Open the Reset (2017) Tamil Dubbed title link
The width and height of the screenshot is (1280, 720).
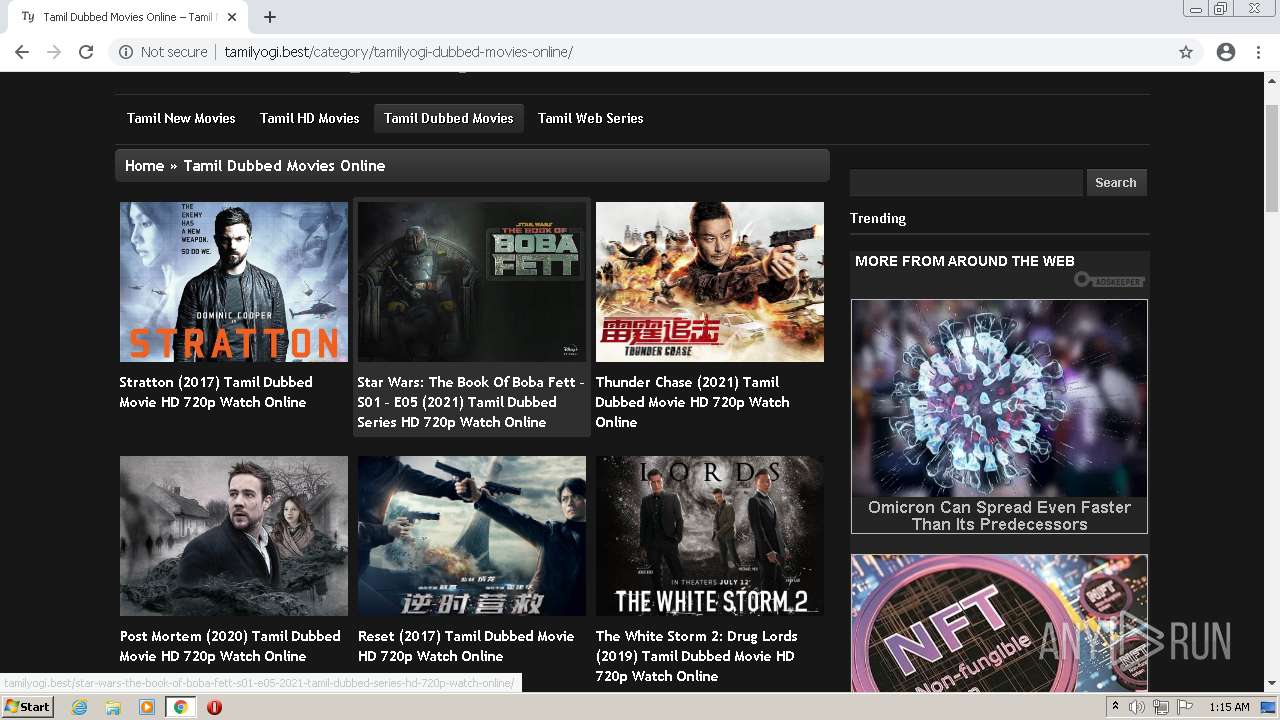coord(466,646)
